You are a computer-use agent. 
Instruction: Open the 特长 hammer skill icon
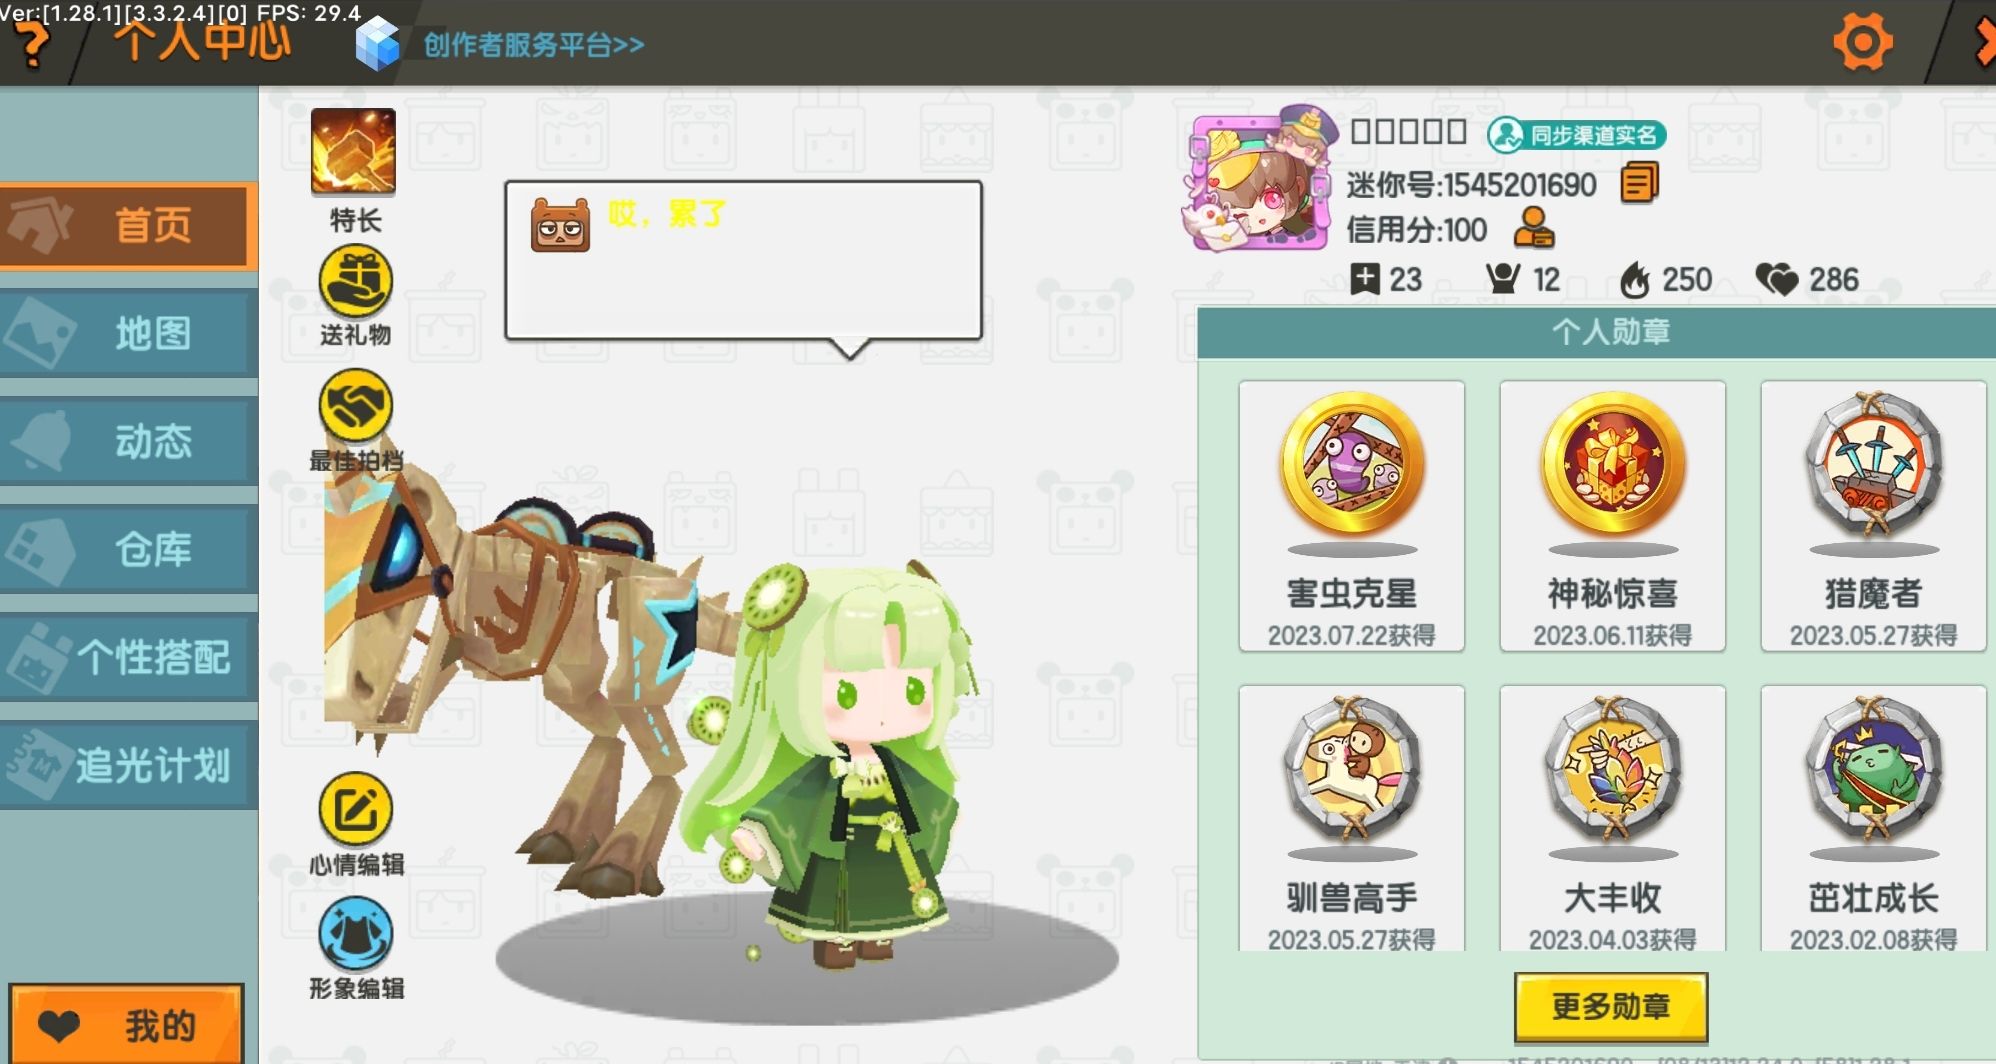point(353,151)
